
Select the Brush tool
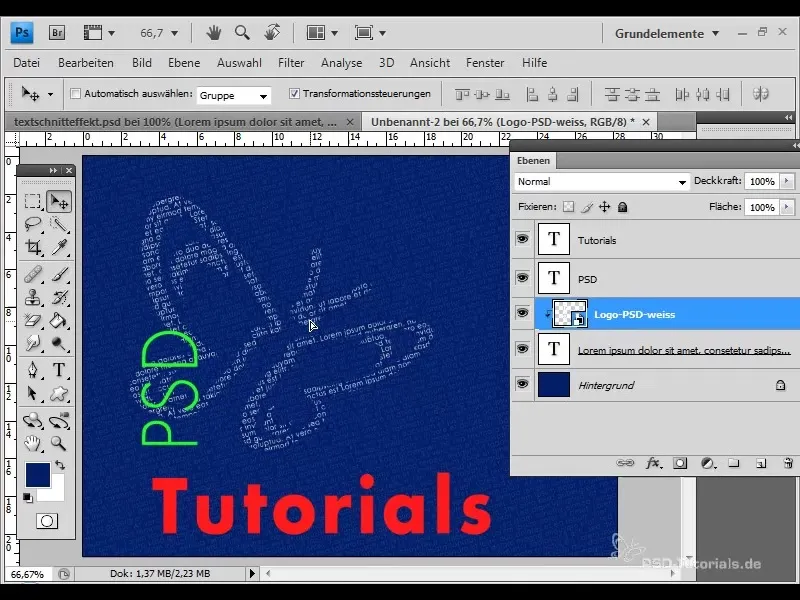pyautogui.click(x=59, y=274)
